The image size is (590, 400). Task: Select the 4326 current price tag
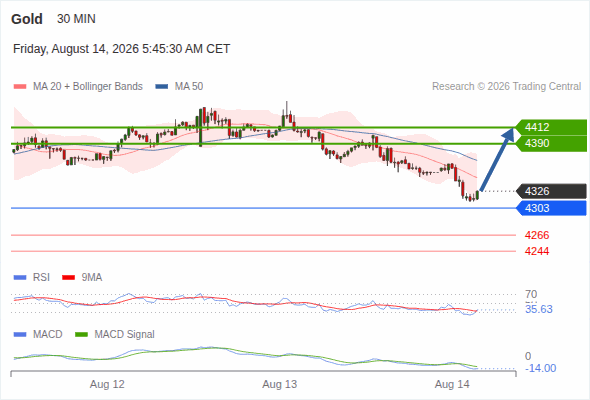pos(551,191)
